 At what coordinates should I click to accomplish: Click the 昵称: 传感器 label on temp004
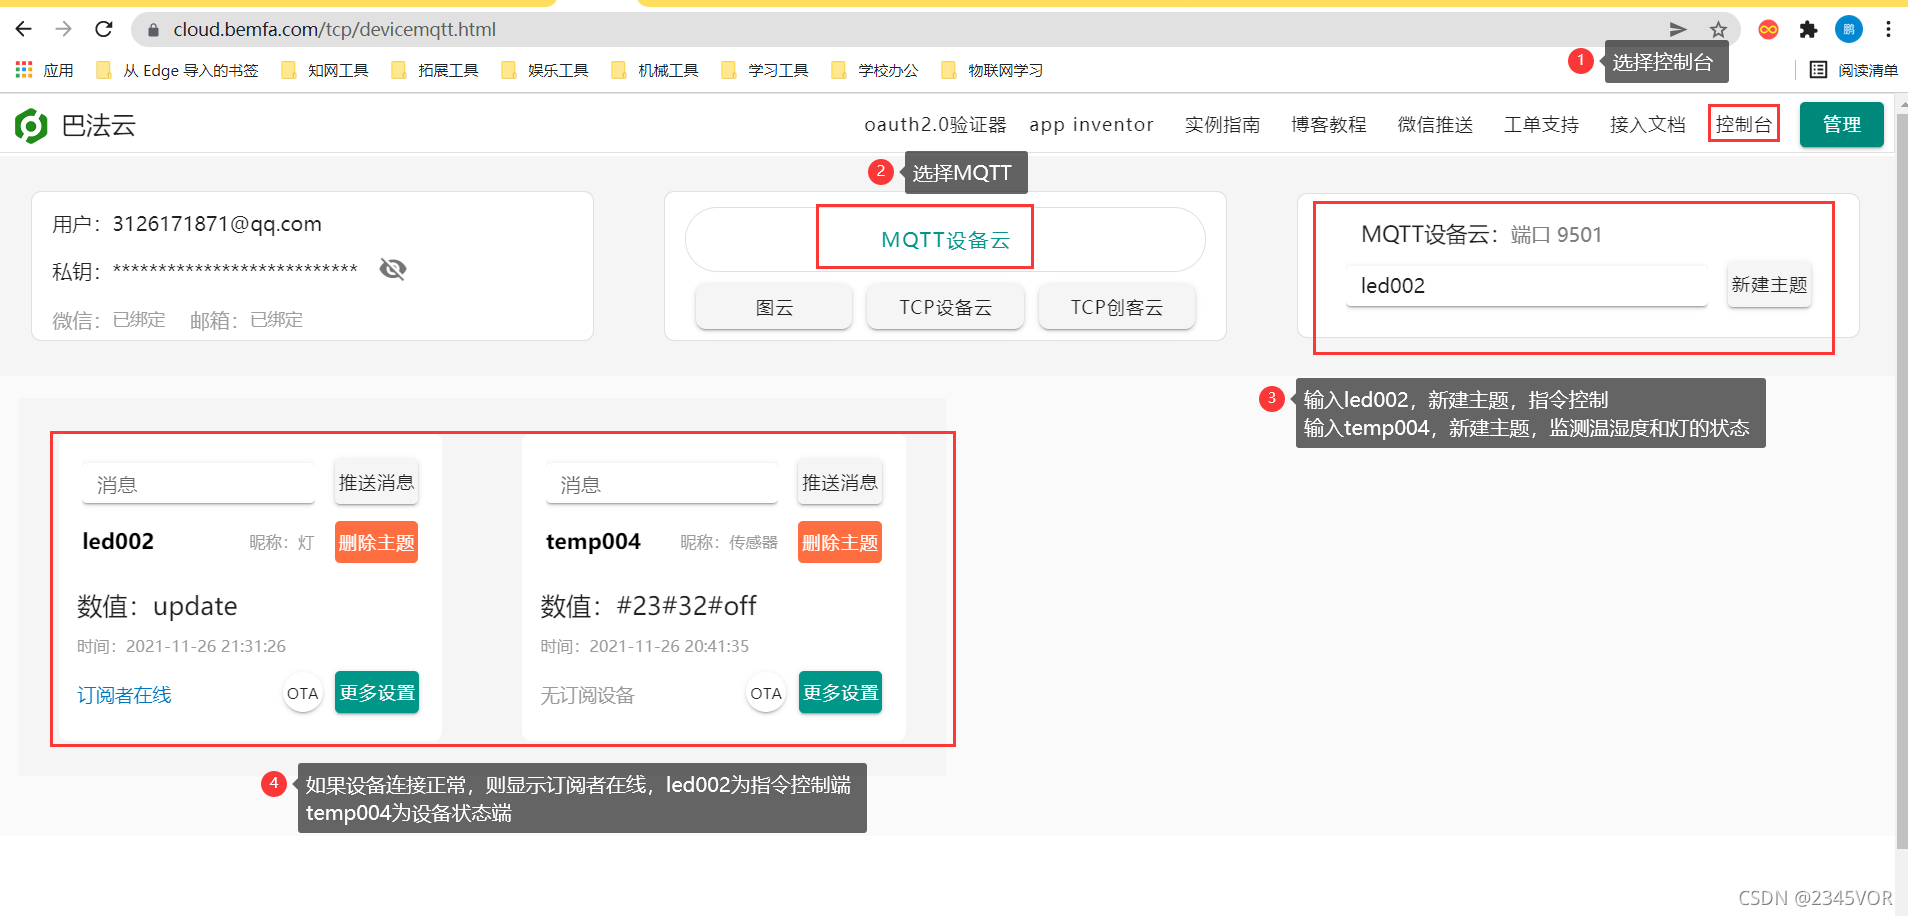click(x=729, y=542)
